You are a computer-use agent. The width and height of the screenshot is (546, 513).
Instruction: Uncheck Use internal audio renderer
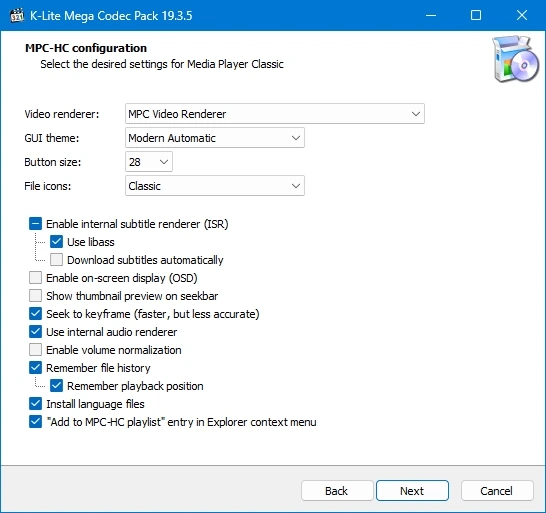(36, 332)
